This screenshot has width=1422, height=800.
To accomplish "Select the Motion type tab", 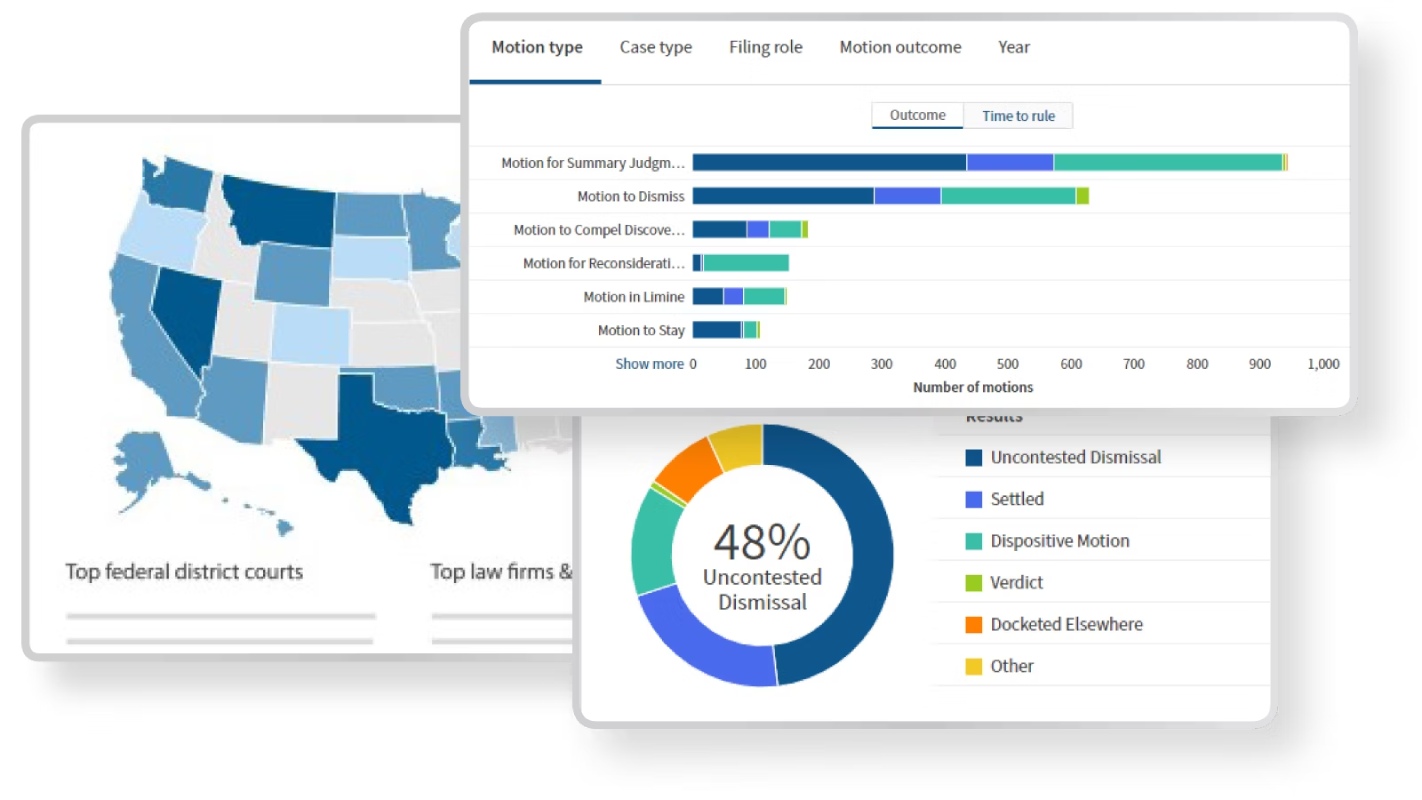I will (537, 47).
